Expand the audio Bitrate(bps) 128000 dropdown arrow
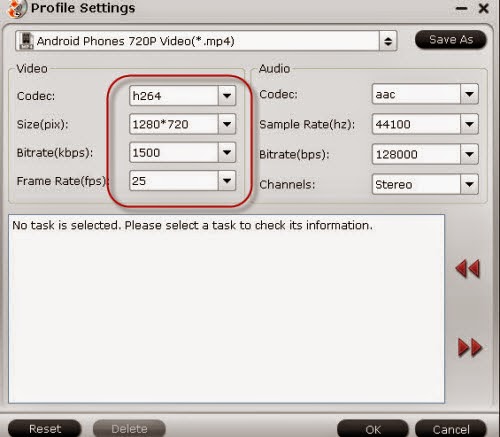Viewport: 500px width, 437px height. pyautogui.click(x=469, y=154)
